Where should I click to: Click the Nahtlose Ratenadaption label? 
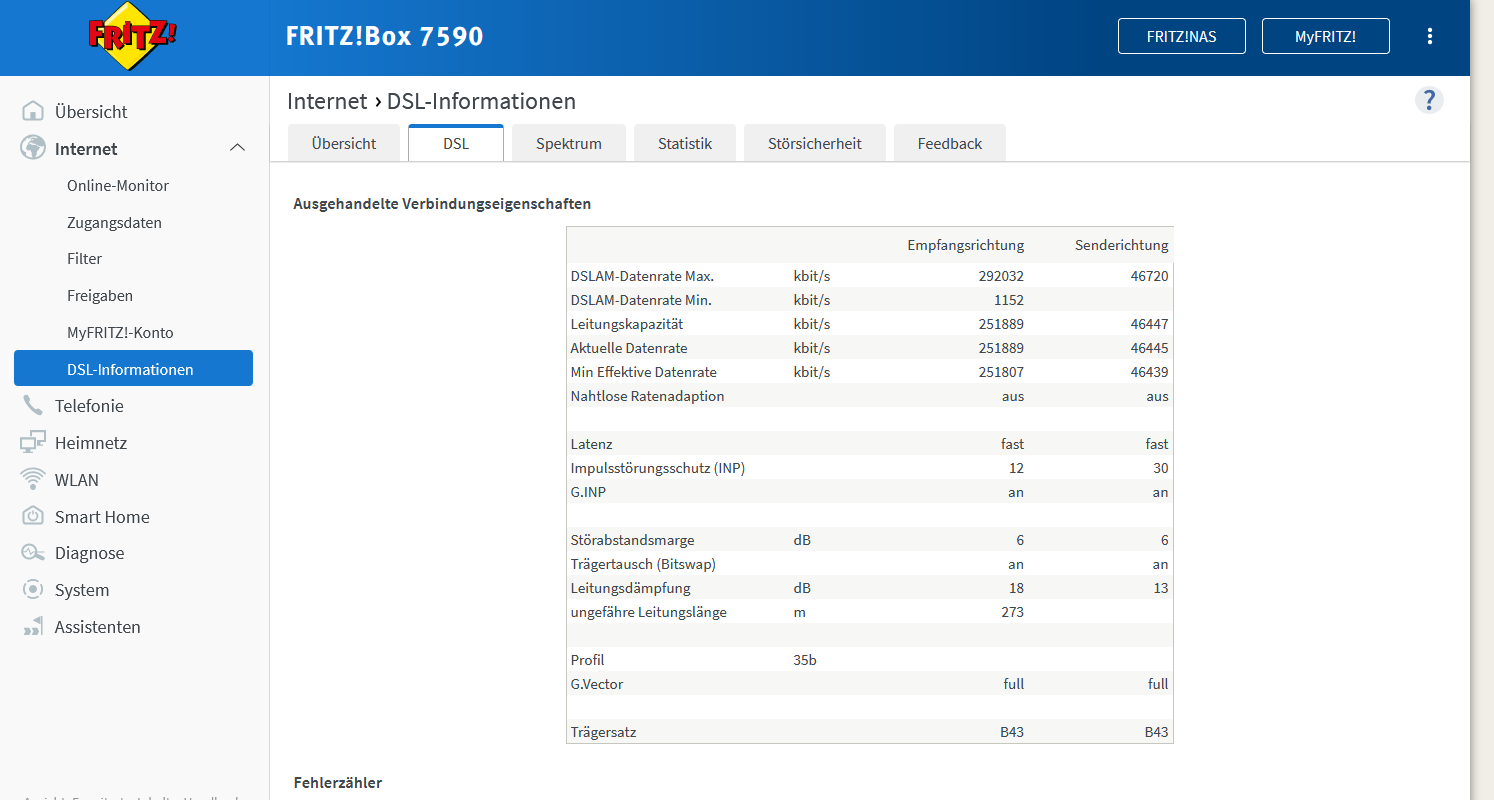click(647, 396)
